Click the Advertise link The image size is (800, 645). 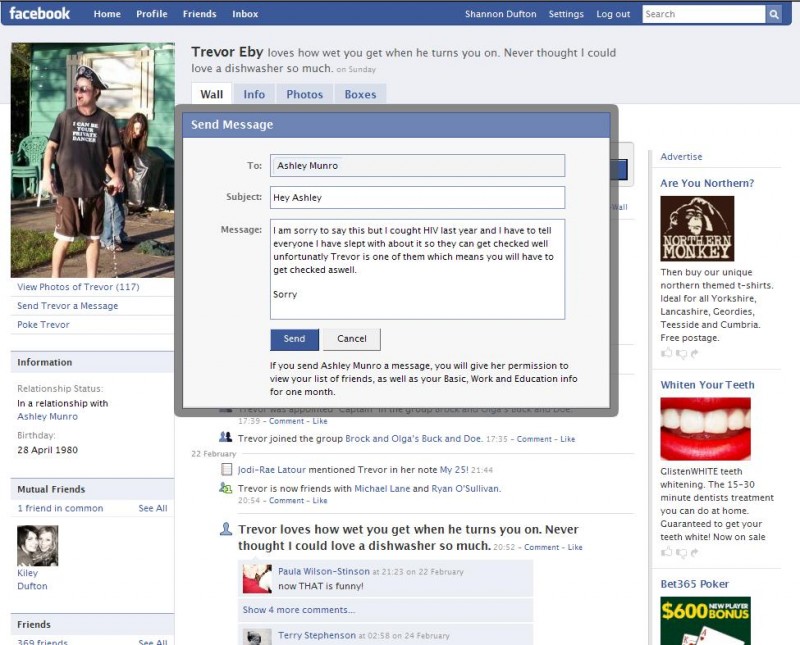[681, 157]
